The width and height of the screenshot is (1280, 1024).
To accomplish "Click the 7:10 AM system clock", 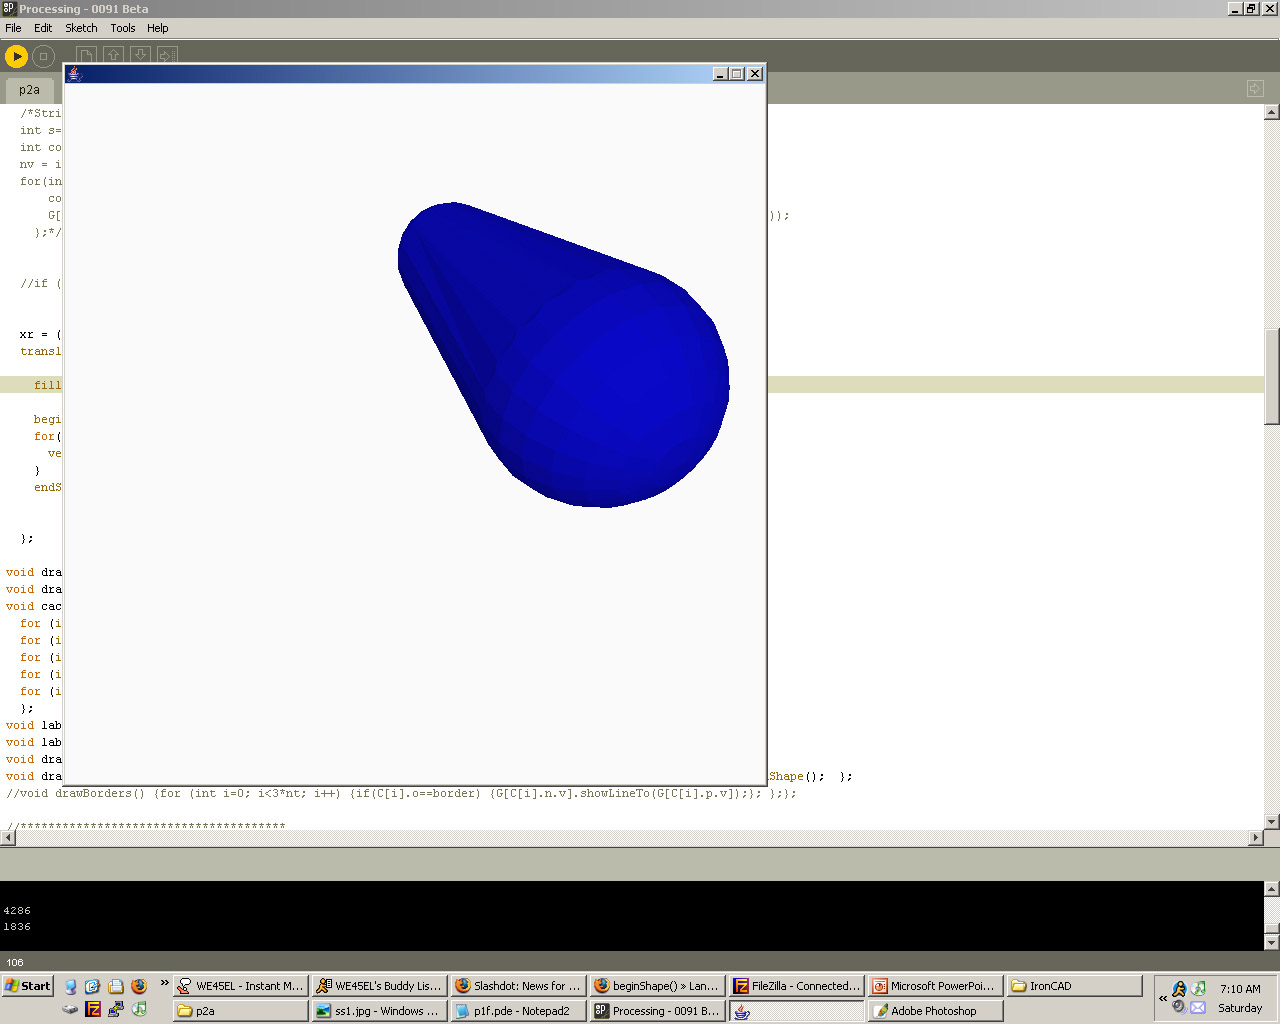I will click(x=1240, y=989).
